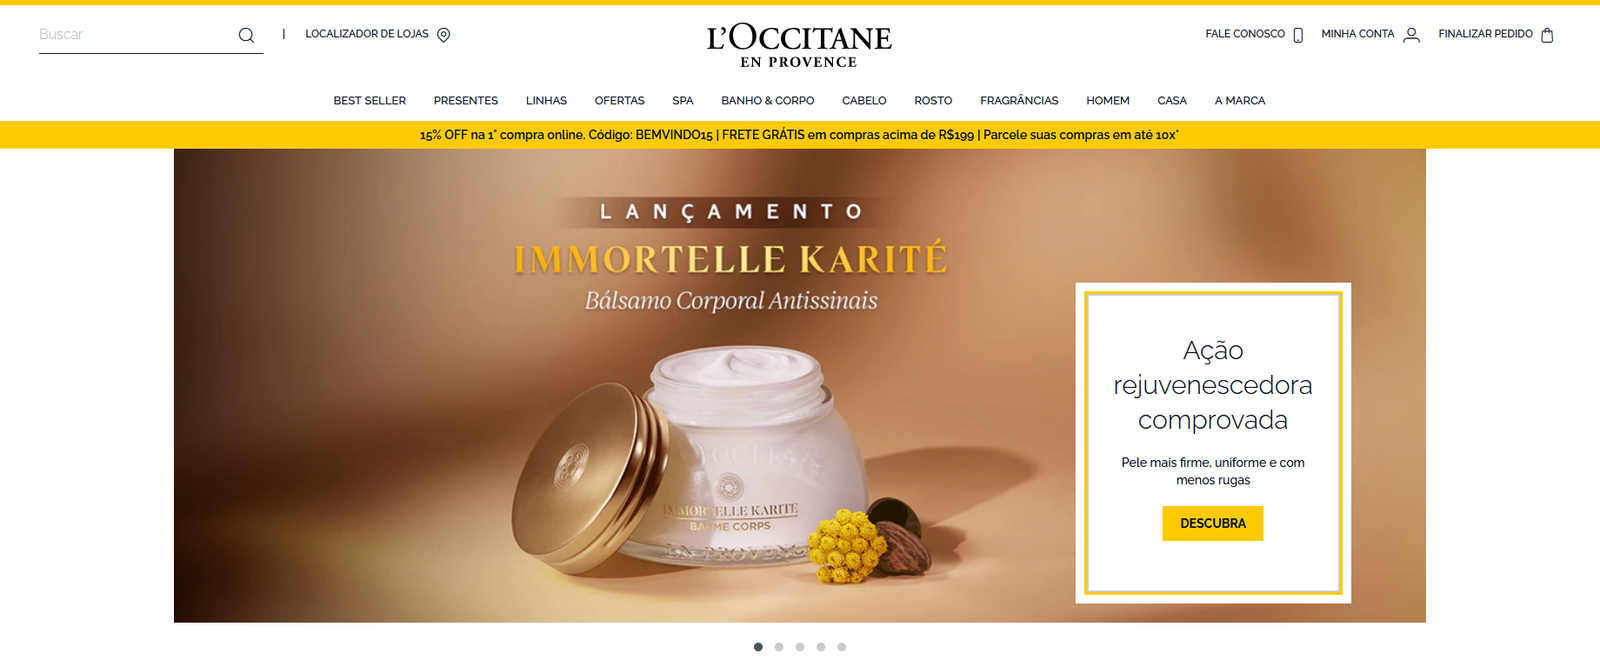Viewport: 1600px width, 667px height.
Task: Select the third carousel slide dot
Action: coord(800,647)
